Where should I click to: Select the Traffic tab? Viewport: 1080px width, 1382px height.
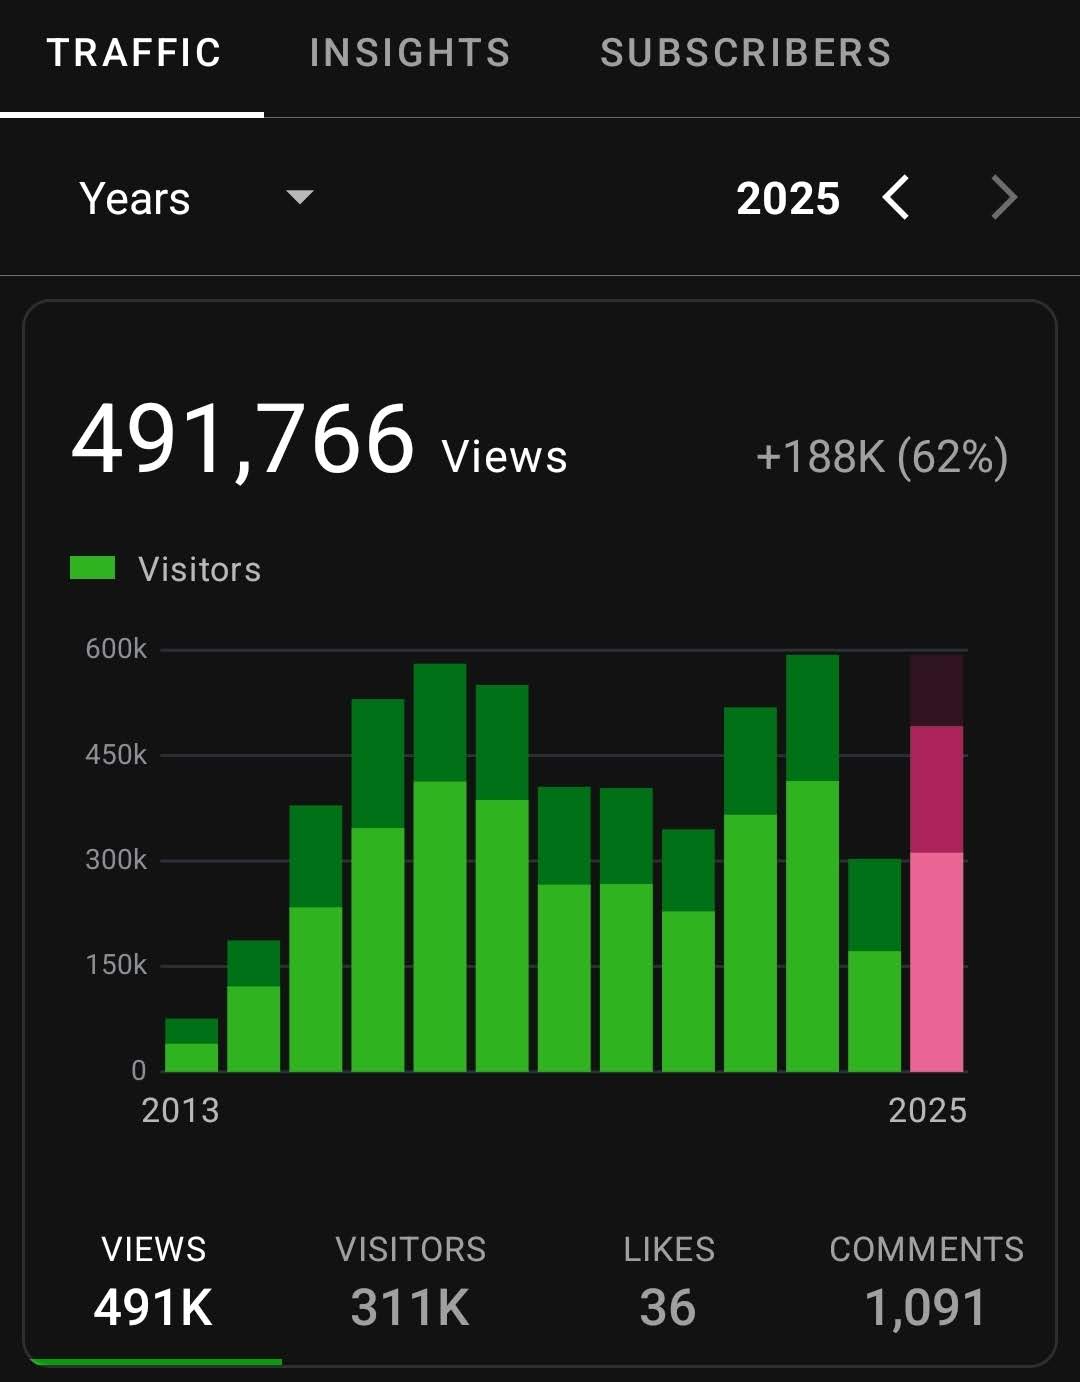[x=134, y=53]
